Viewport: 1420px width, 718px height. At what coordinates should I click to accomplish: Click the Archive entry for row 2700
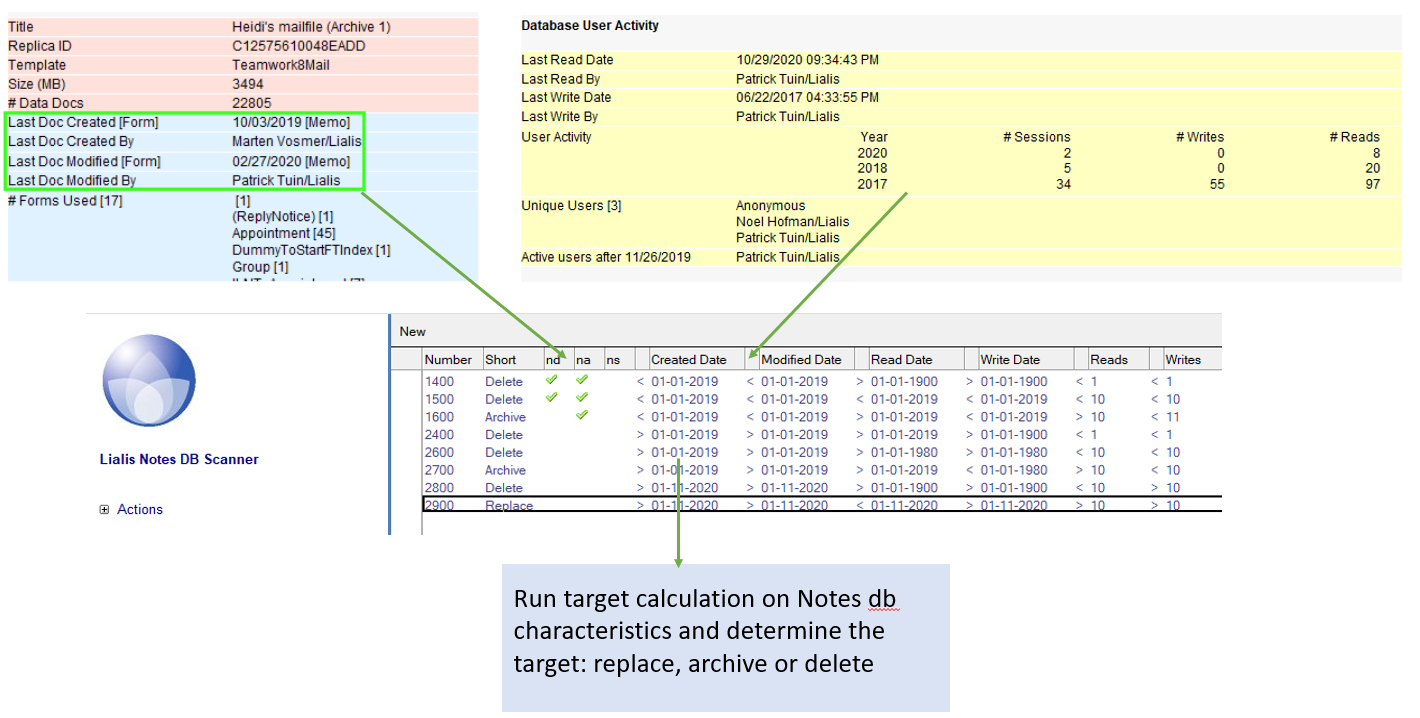tap(508, 470)
